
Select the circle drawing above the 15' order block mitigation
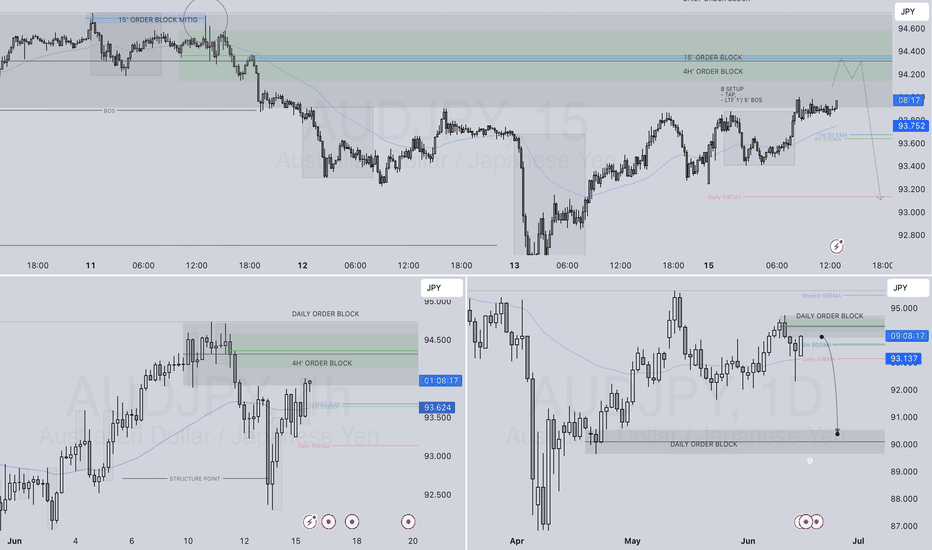(205, 20)
